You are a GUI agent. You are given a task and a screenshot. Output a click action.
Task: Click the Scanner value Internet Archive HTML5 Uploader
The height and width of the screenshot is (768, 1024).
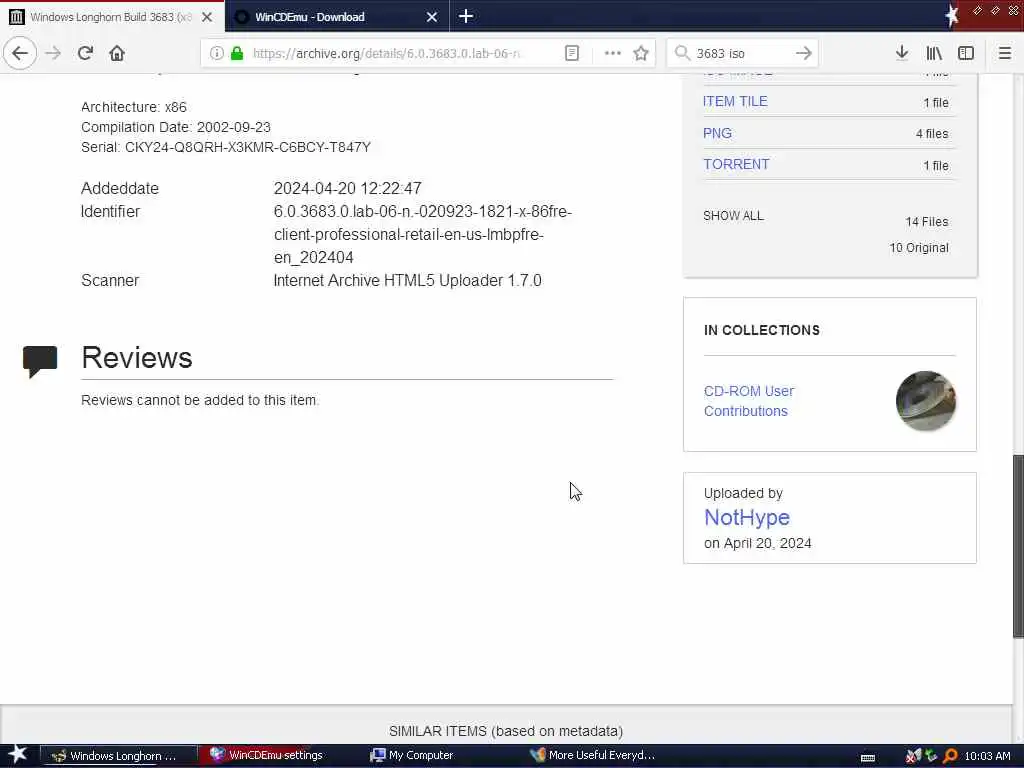click(x=407, y=280)
